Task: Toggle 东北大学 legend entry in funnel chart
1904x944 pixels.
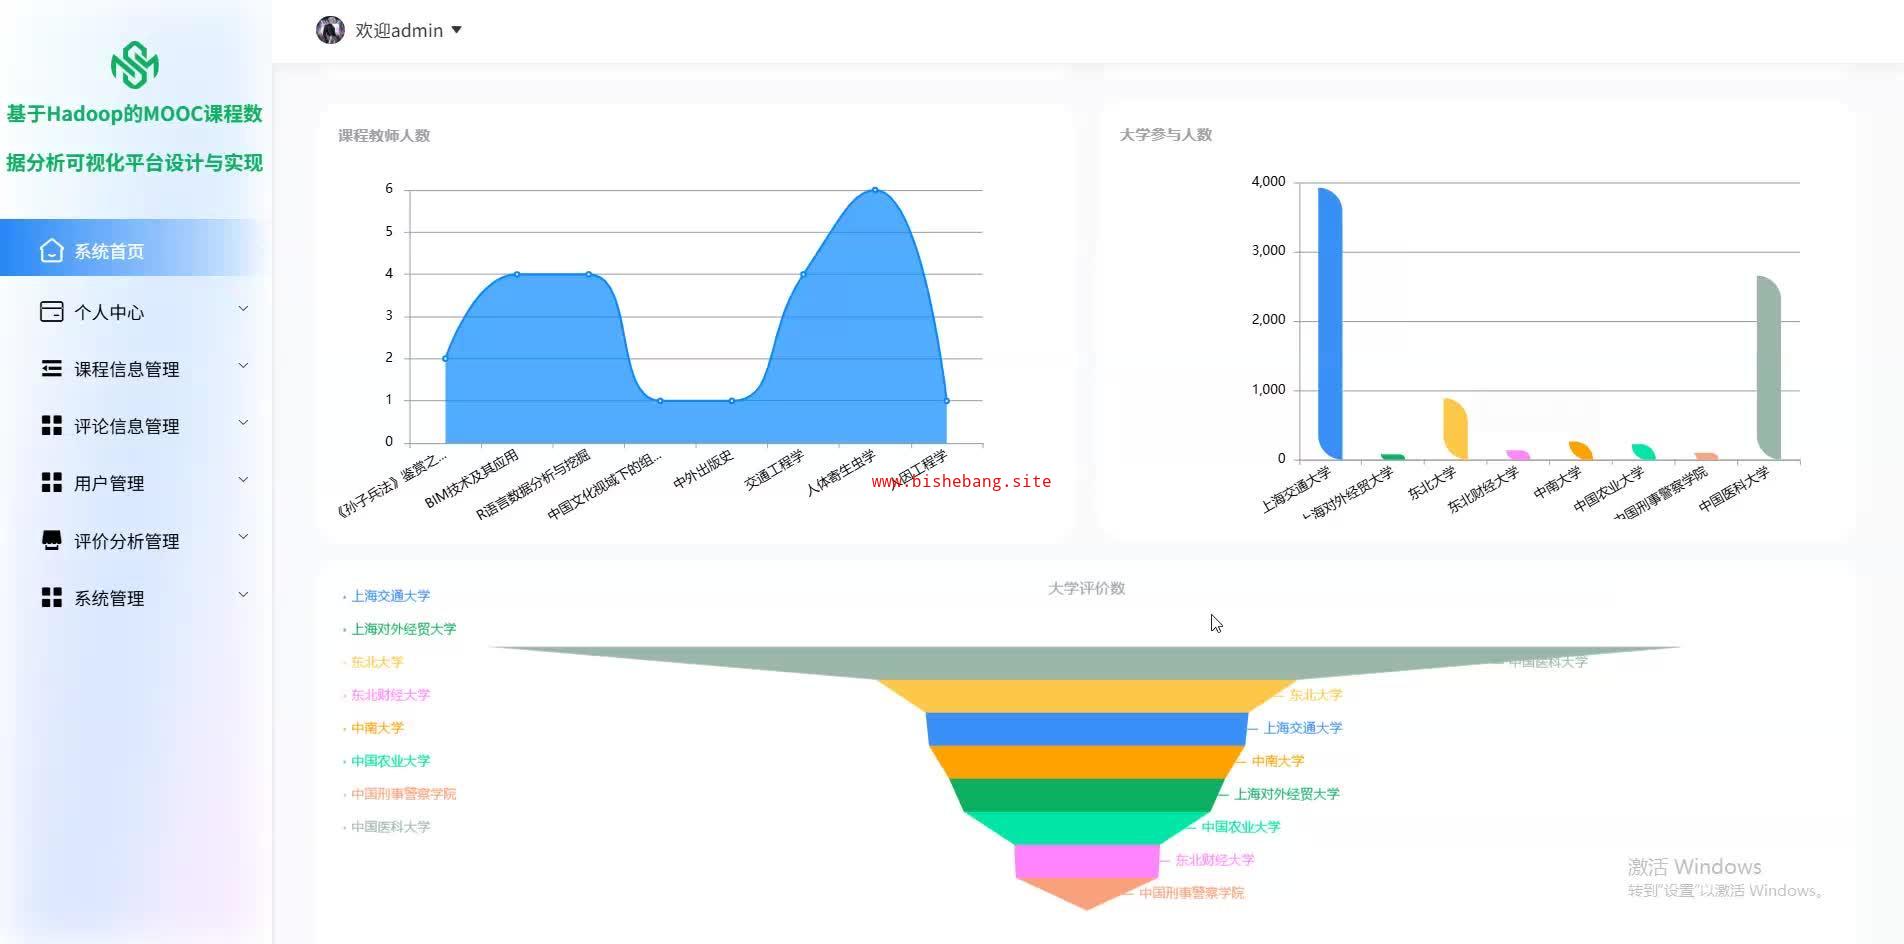Action: pyautogui.click(x=373, y=662)
